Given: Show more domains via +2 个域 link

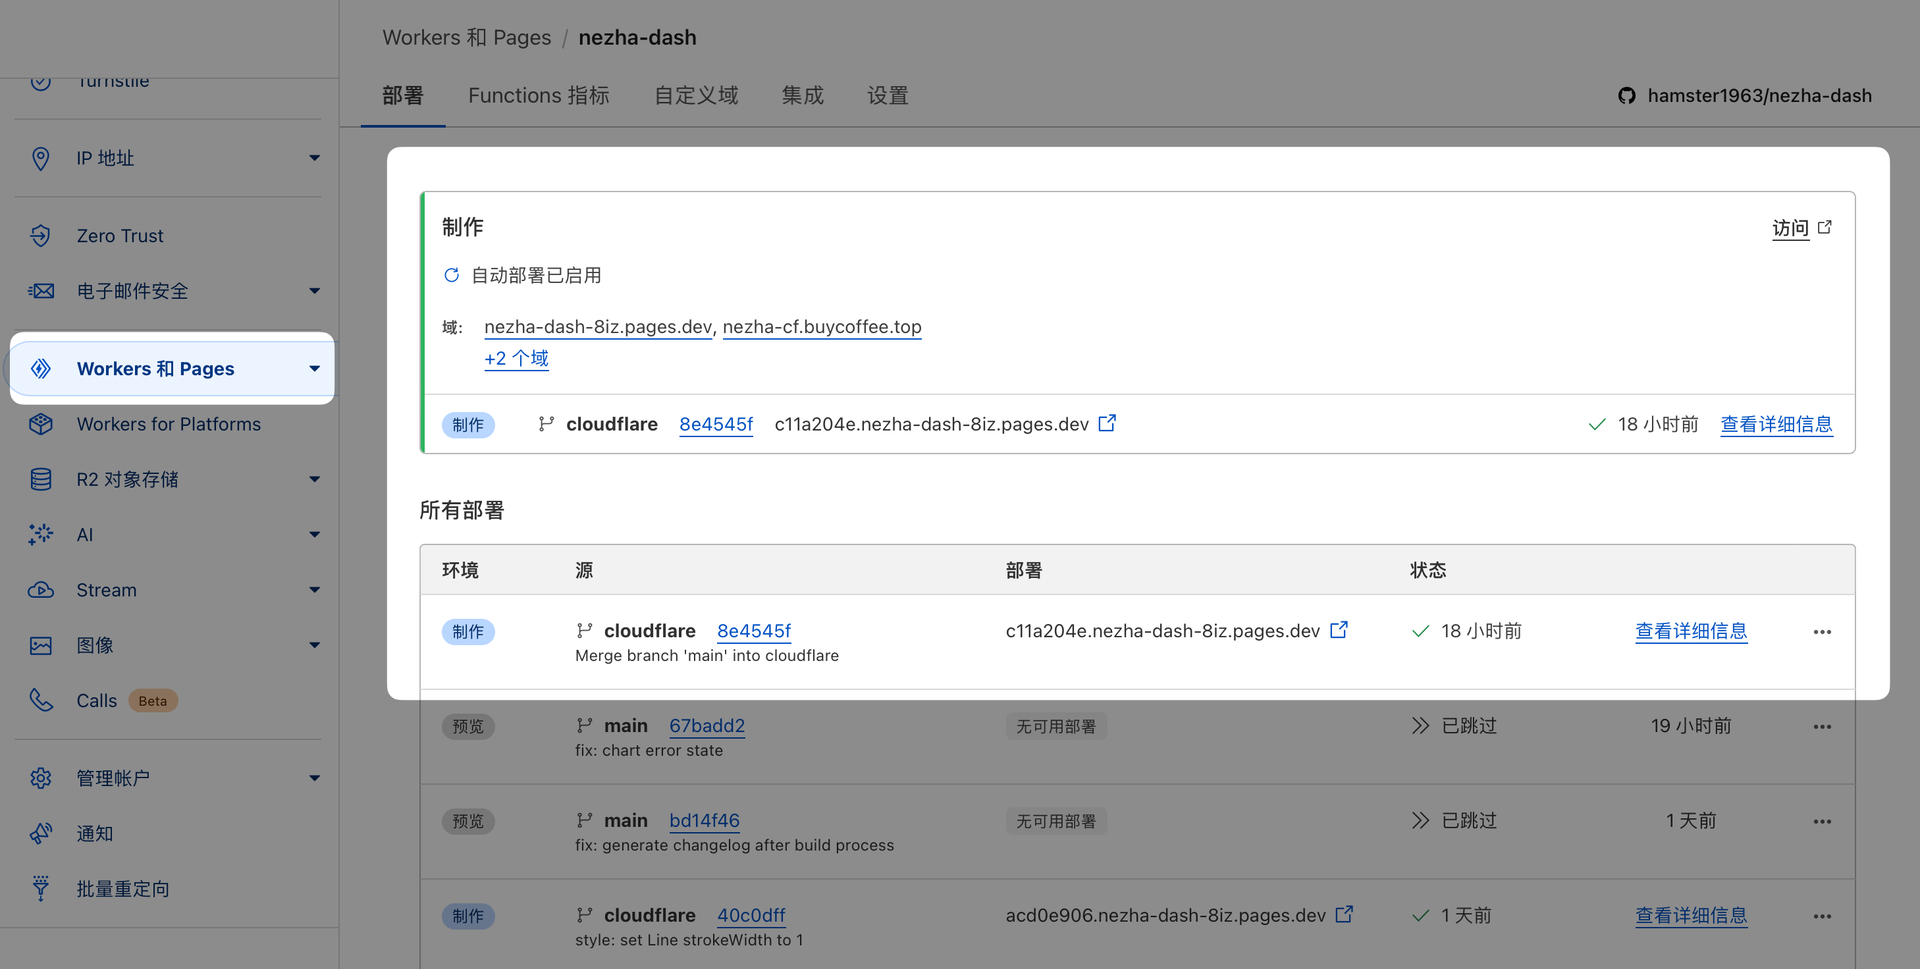Looking at the screenshot, I should pos(516,358).
